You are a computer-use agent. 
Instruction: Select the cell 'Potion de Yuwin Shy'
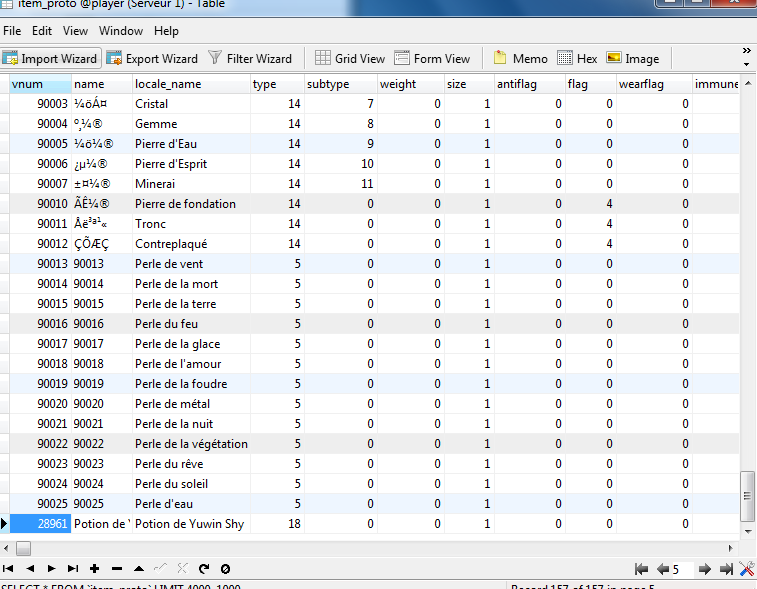191,524
